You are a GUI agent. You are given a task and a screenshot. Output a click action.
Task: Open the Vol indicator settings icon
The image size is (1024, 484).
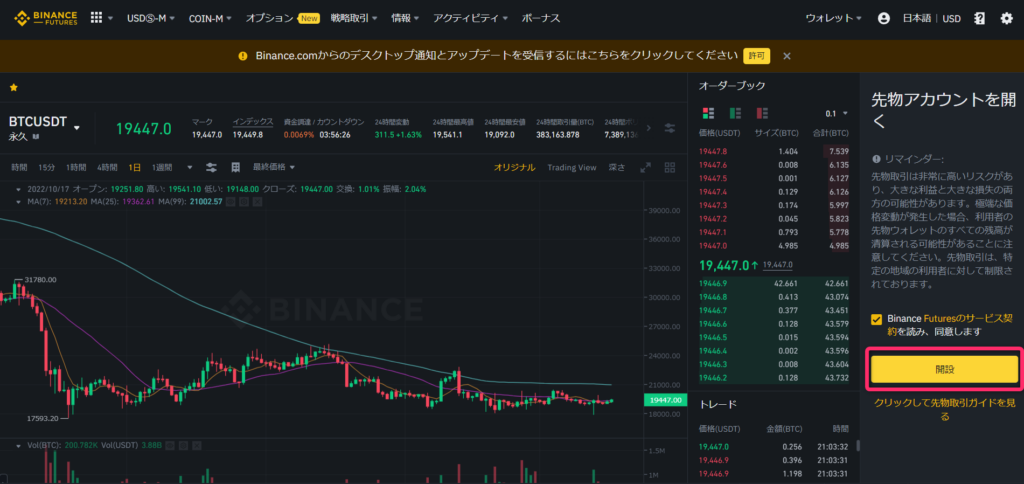(x=182, y=445)
